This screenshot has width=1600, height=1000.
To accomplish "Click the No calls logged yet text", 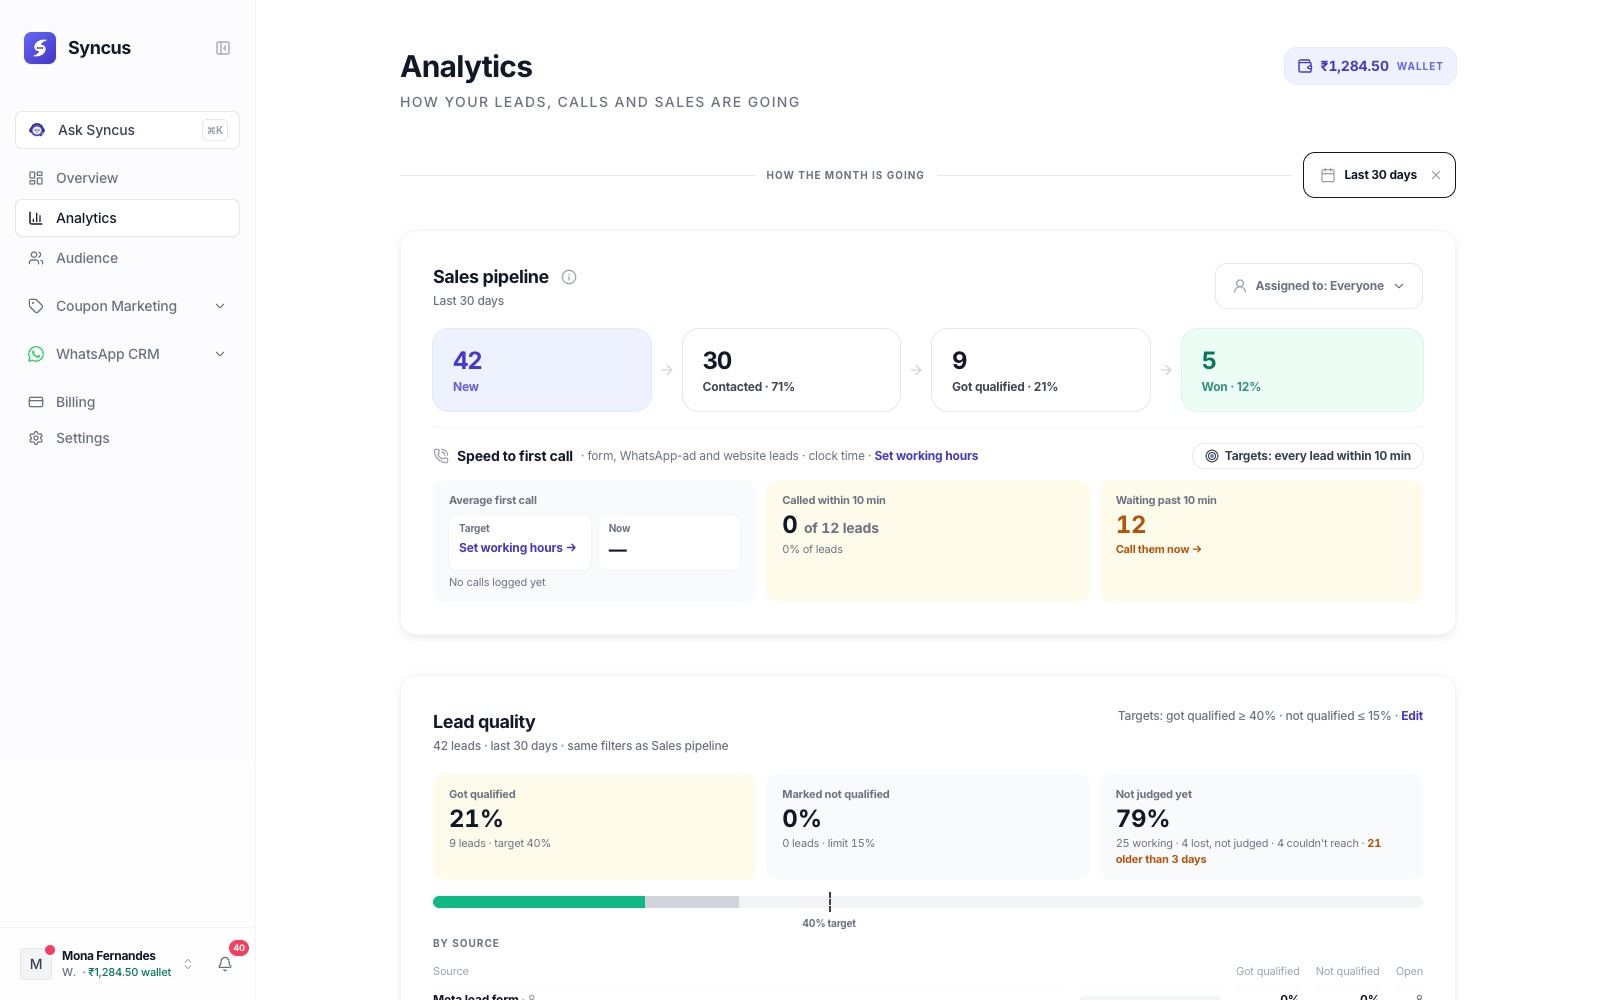I will tap(497, 582).
